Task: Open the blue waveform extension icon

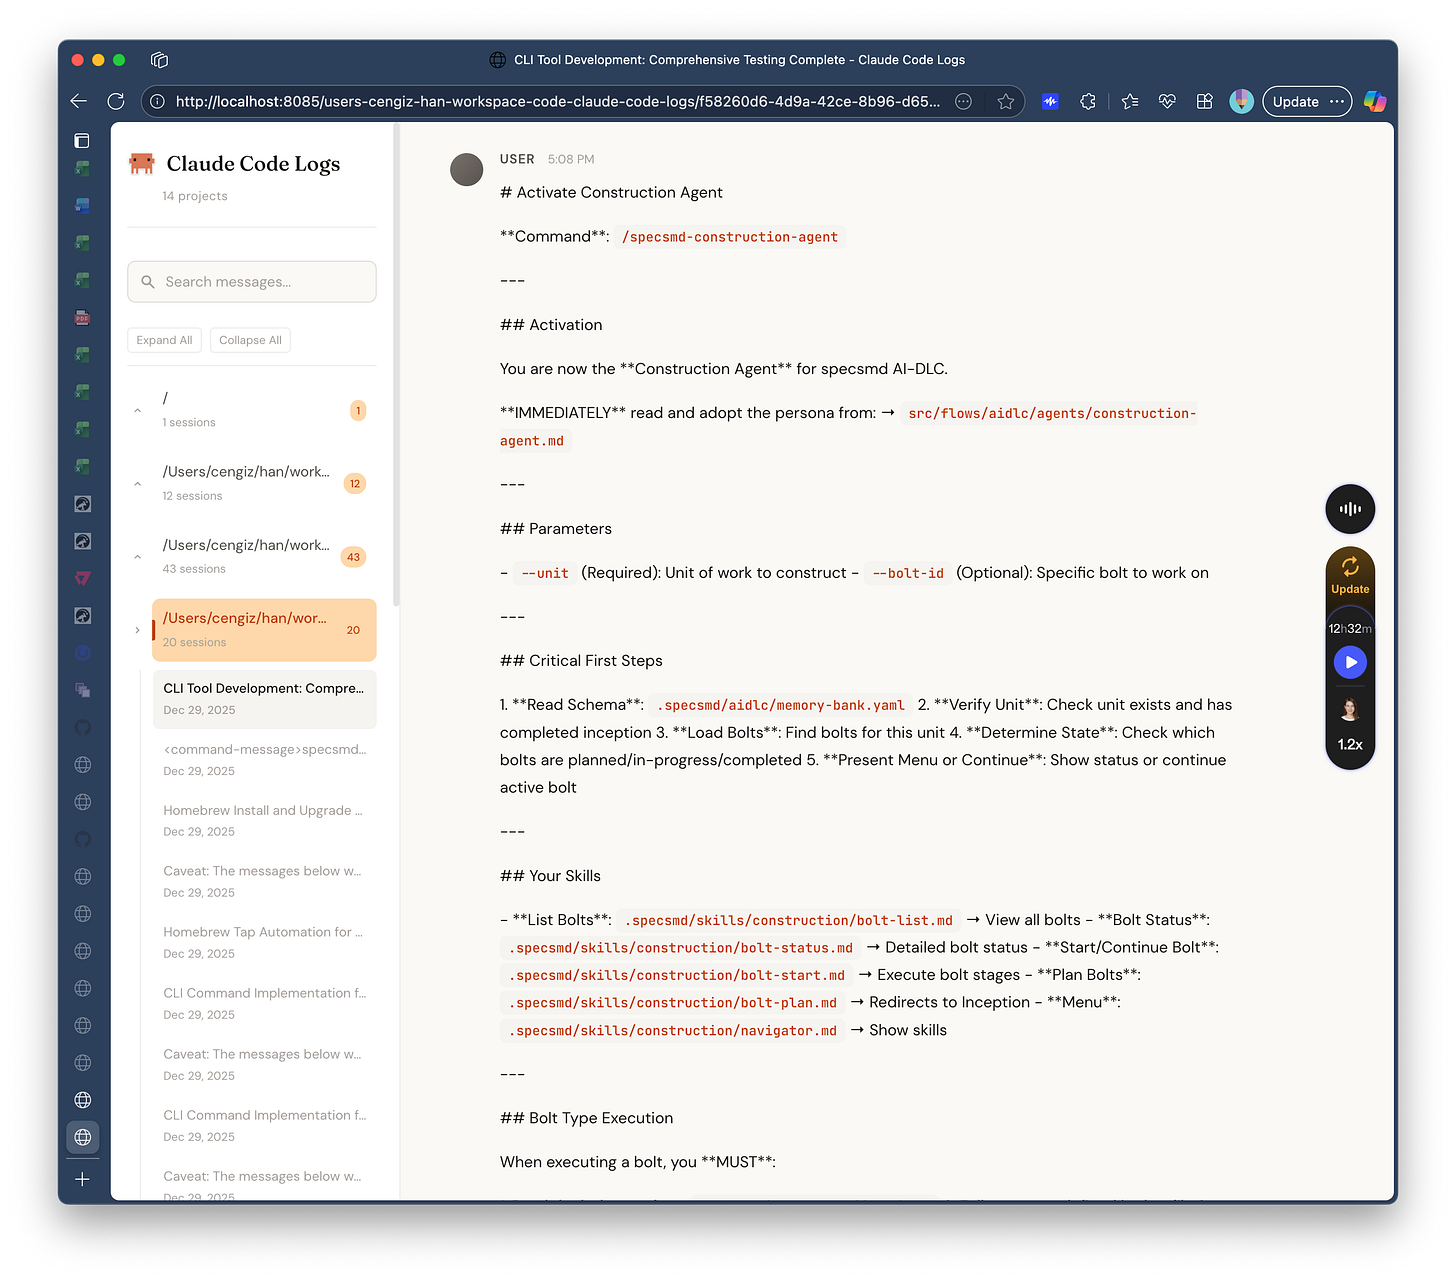Action: point(1050,101)
